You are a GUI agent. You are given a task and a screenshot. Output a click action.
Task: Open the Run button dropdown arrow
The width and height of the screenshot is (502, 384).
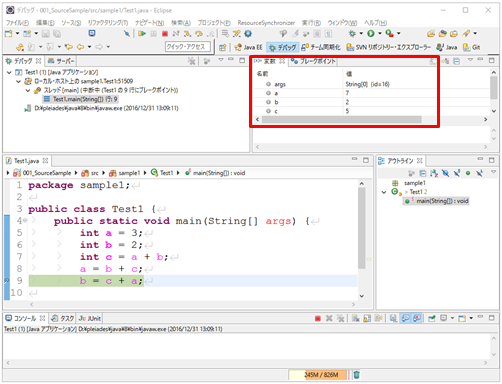tap(380, 33)
